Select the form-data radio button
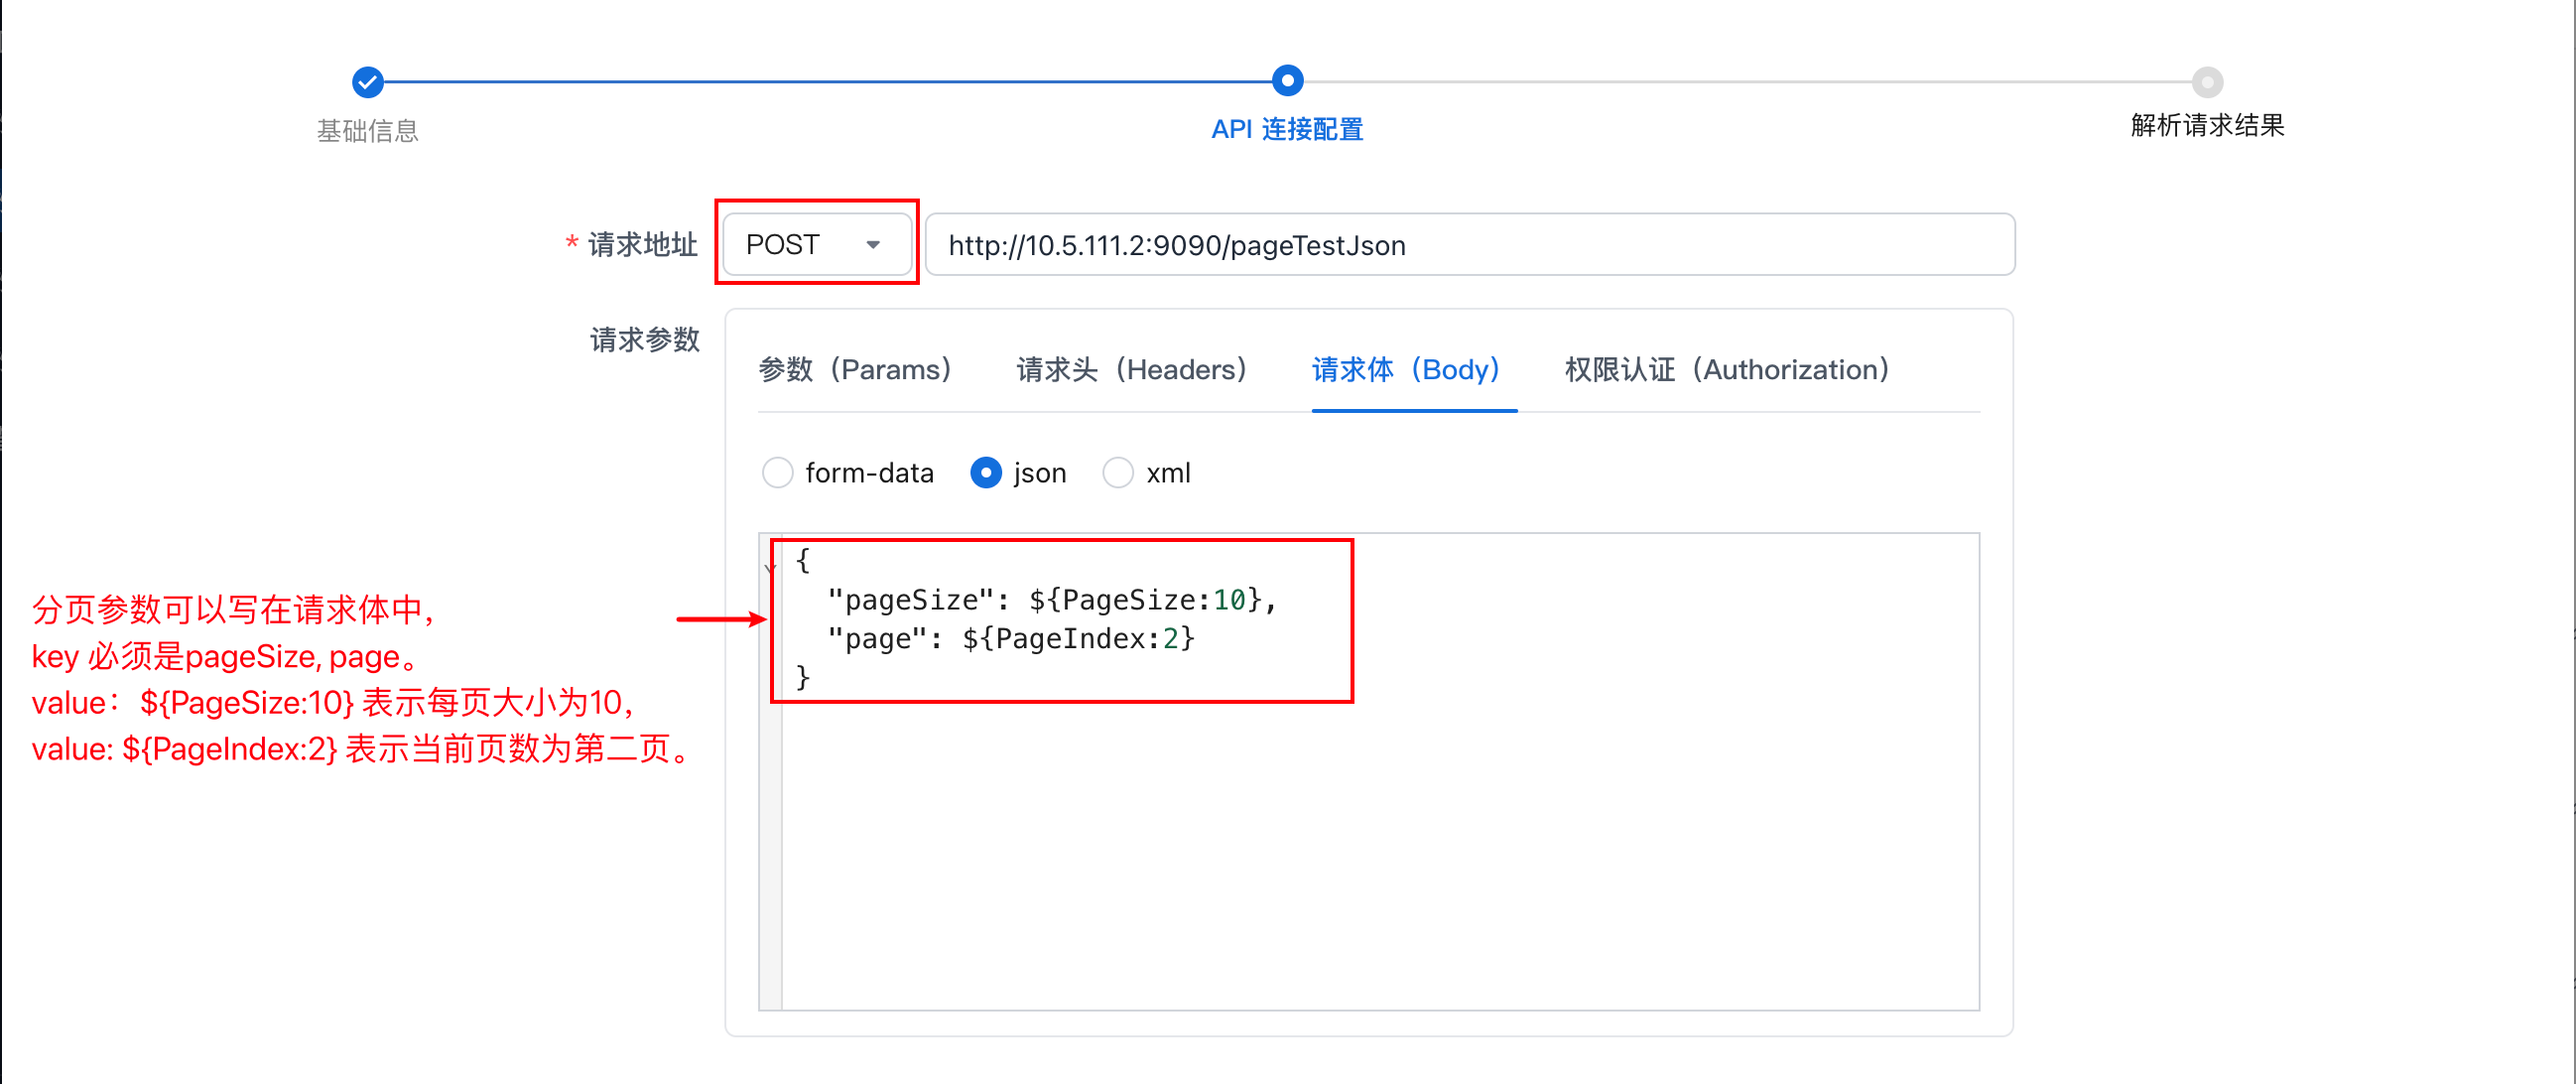Image resolution: width=2576 pixels, height=1084 pixels. click(x=777, y=472)
